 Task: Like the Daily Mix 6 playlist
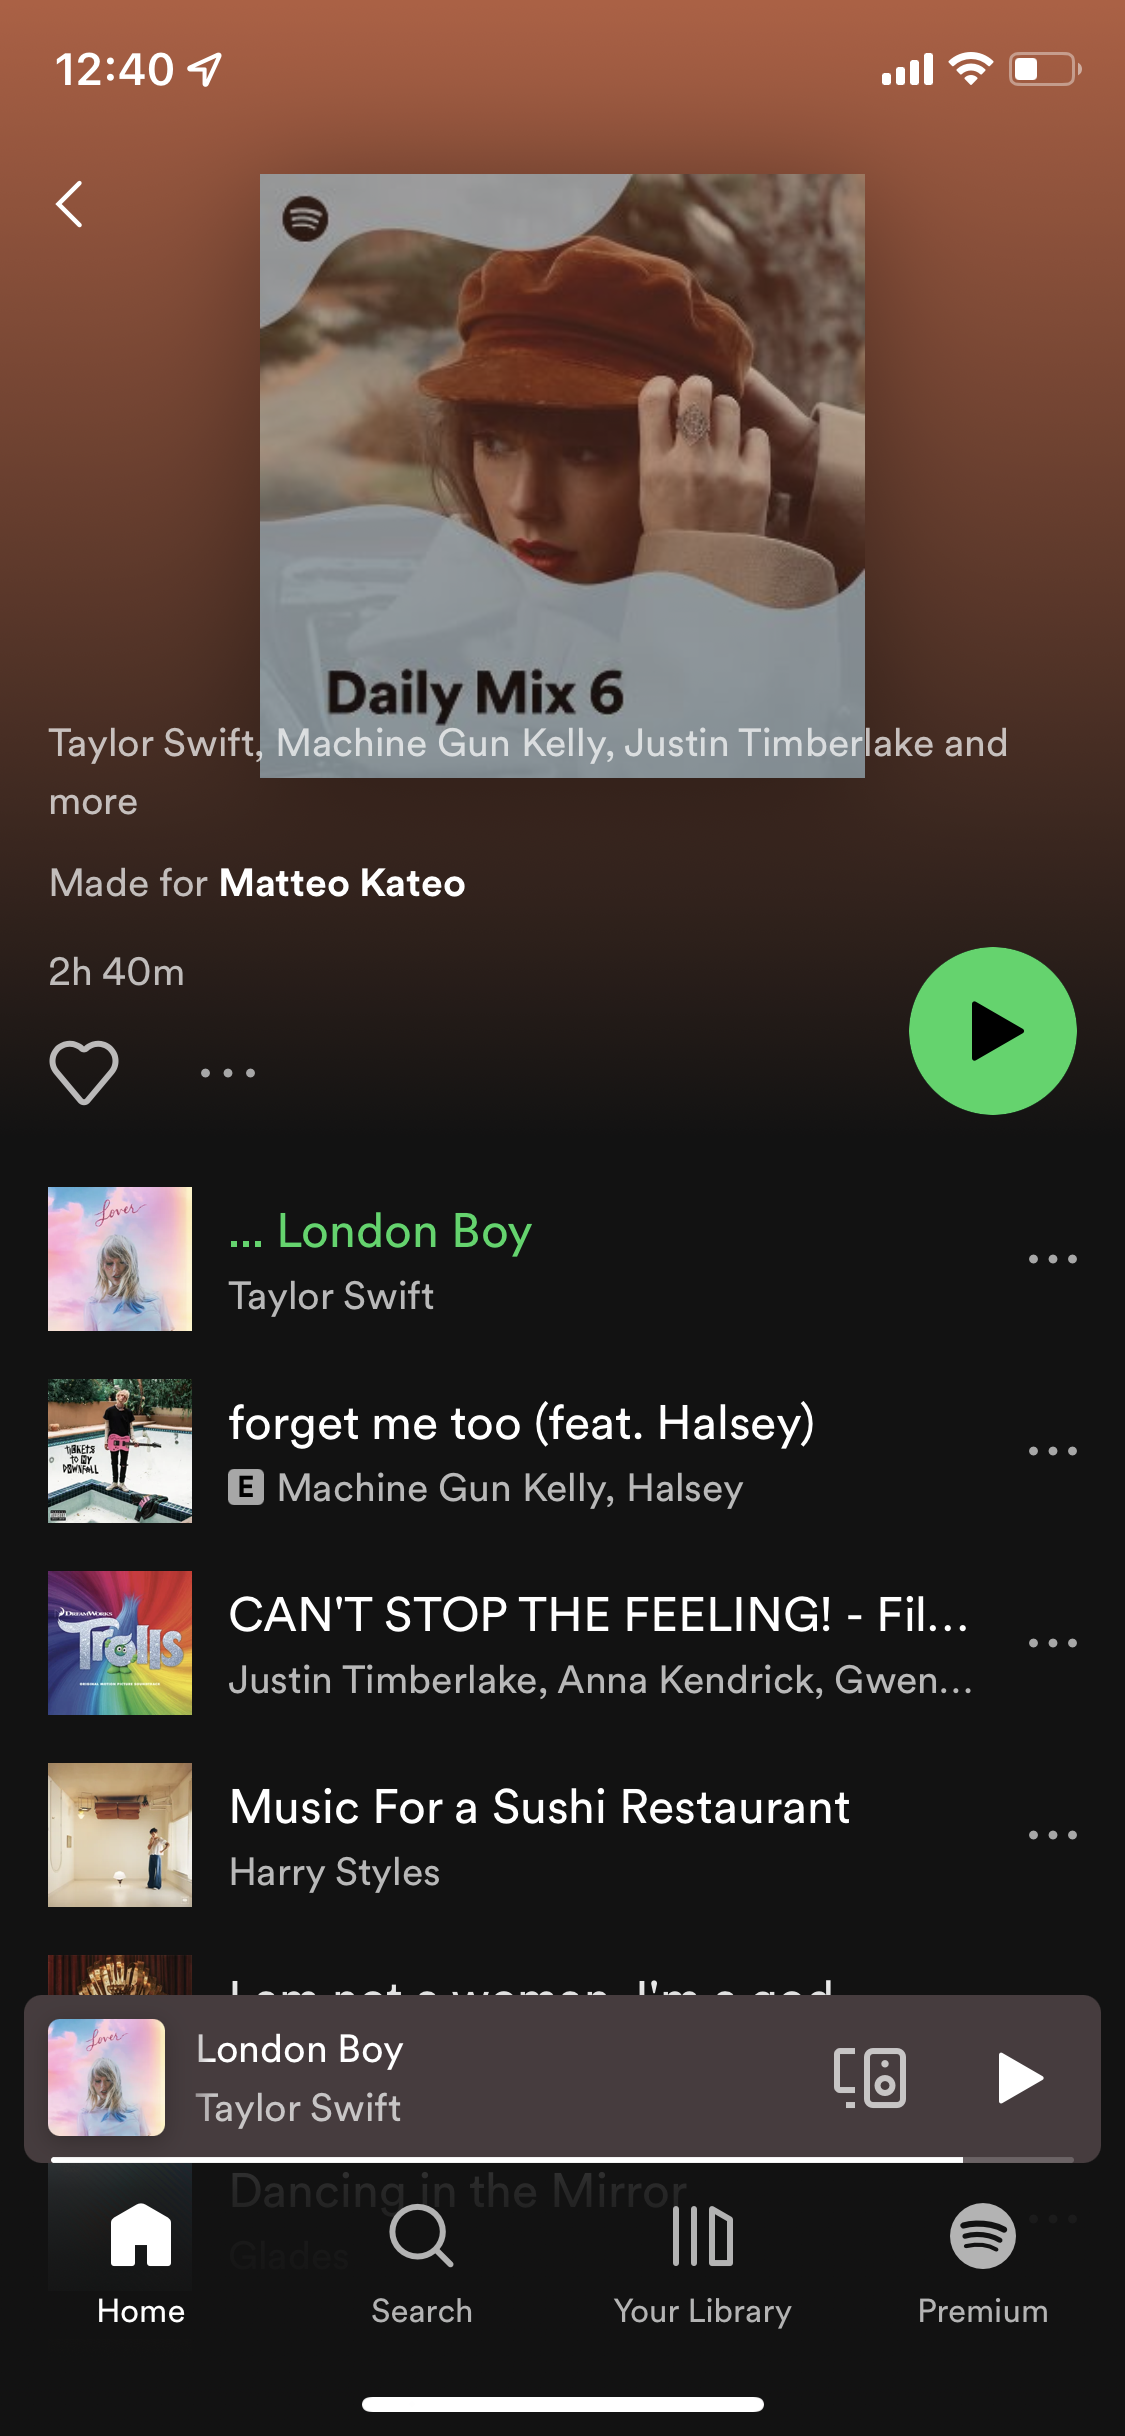point(84,1072)
